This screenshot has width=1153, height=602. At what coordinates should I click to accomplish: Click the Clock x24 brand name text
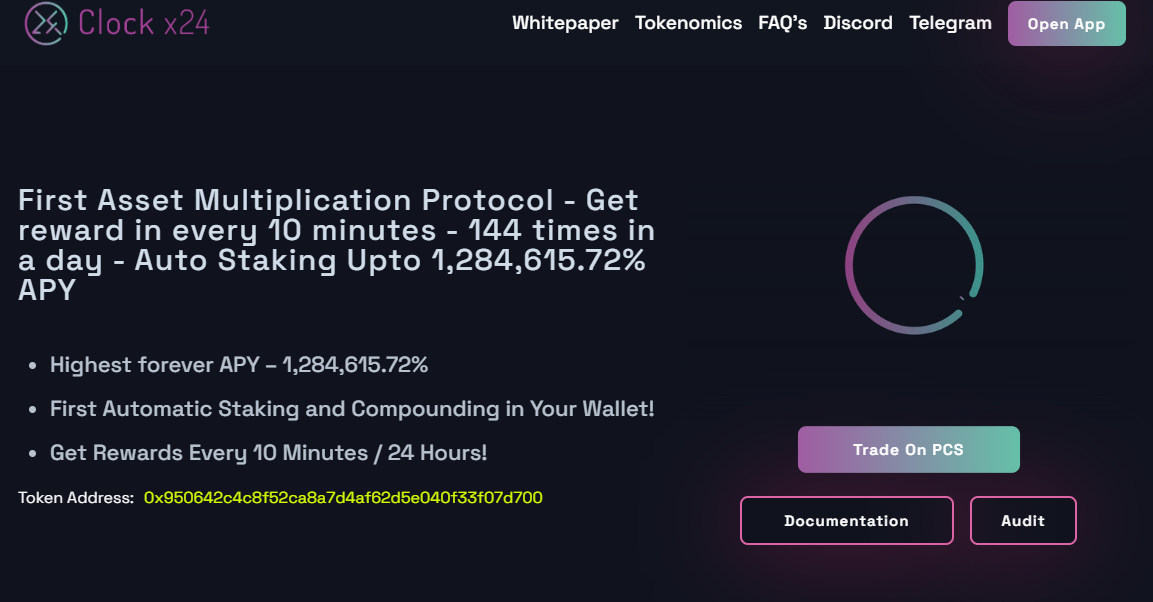click(145, 22)
